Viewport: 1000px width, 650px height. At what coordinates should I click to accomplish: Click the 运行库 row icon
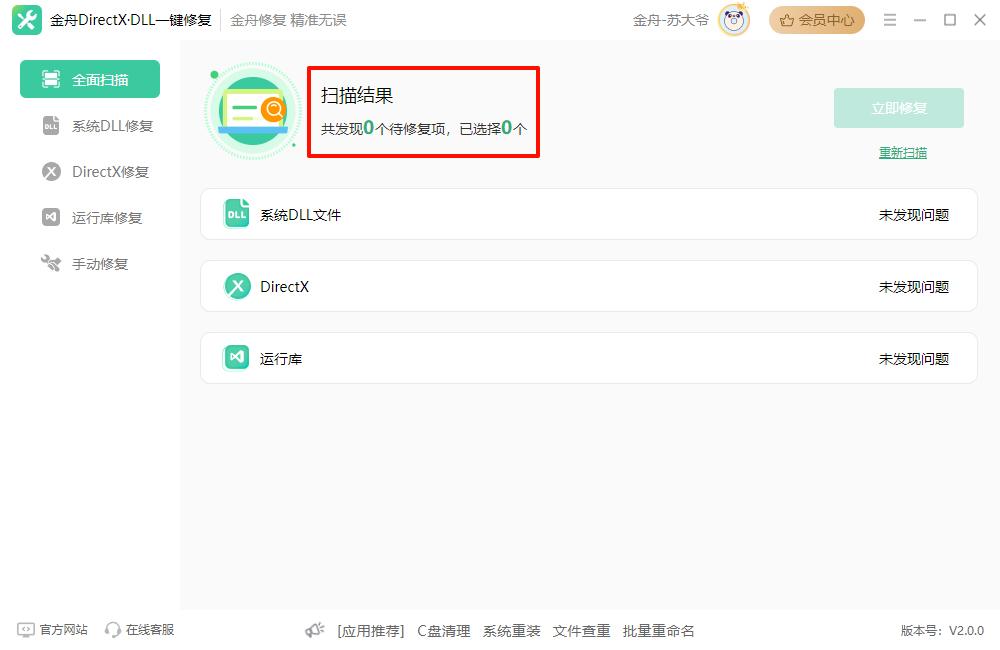[x=237, y=358]
